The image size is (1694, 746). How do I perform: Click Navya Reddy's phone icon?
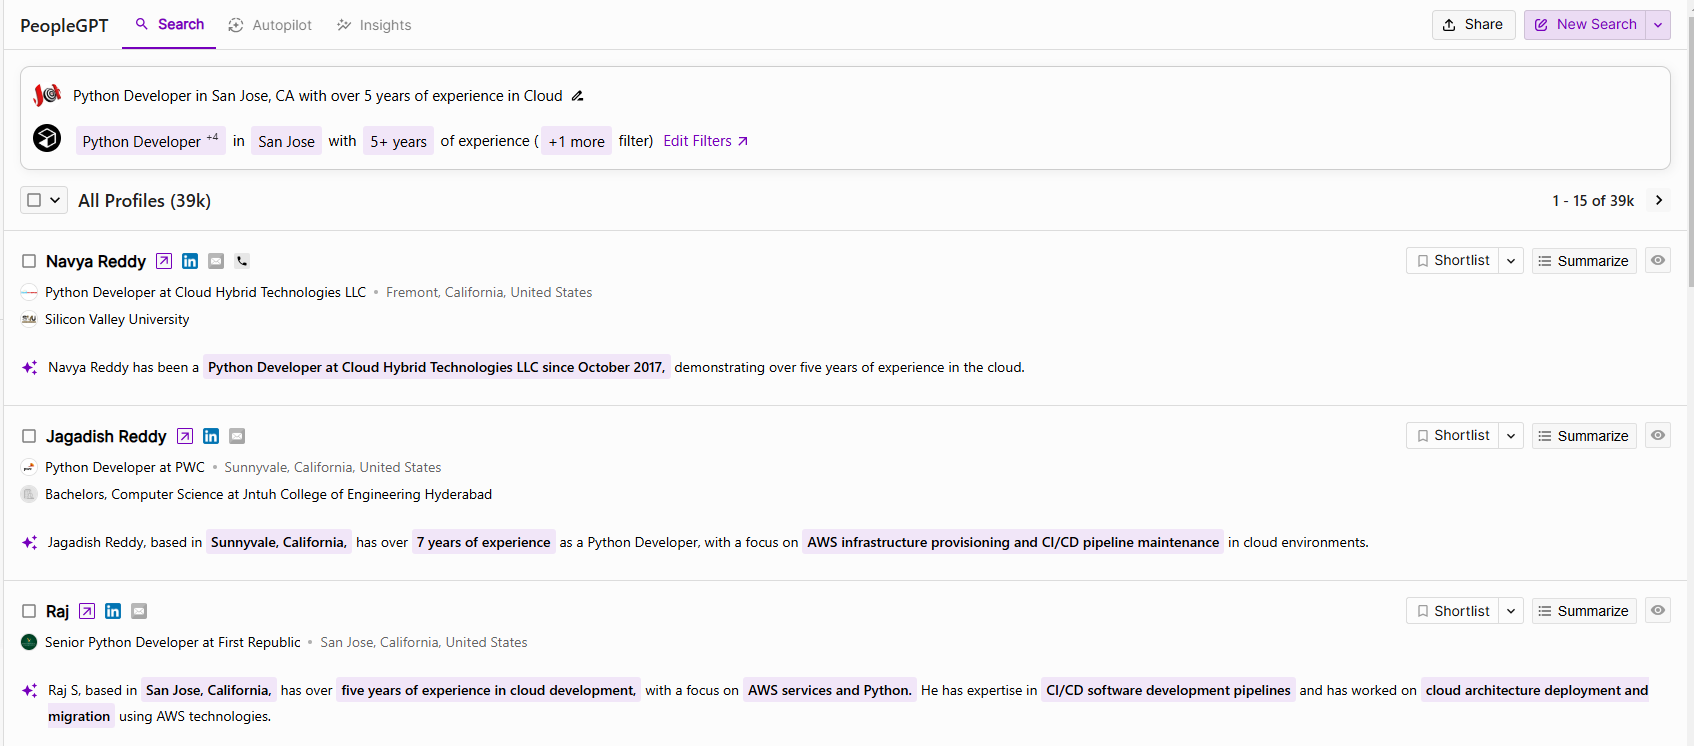pyautogui.click(x=242, y=261)
